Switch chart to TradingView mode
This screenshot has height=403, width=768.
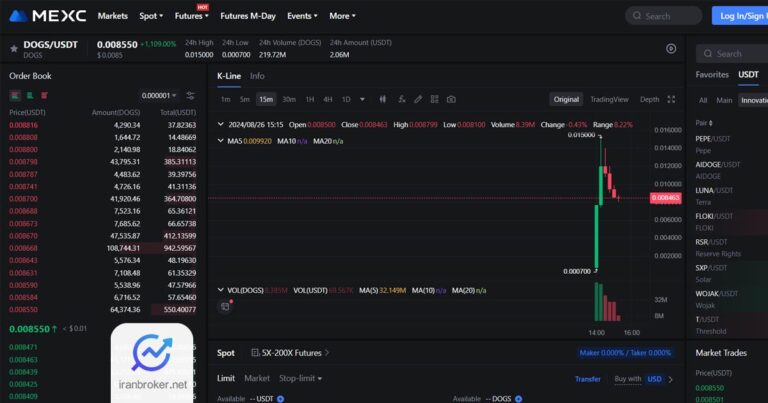[x=609, y=99]
